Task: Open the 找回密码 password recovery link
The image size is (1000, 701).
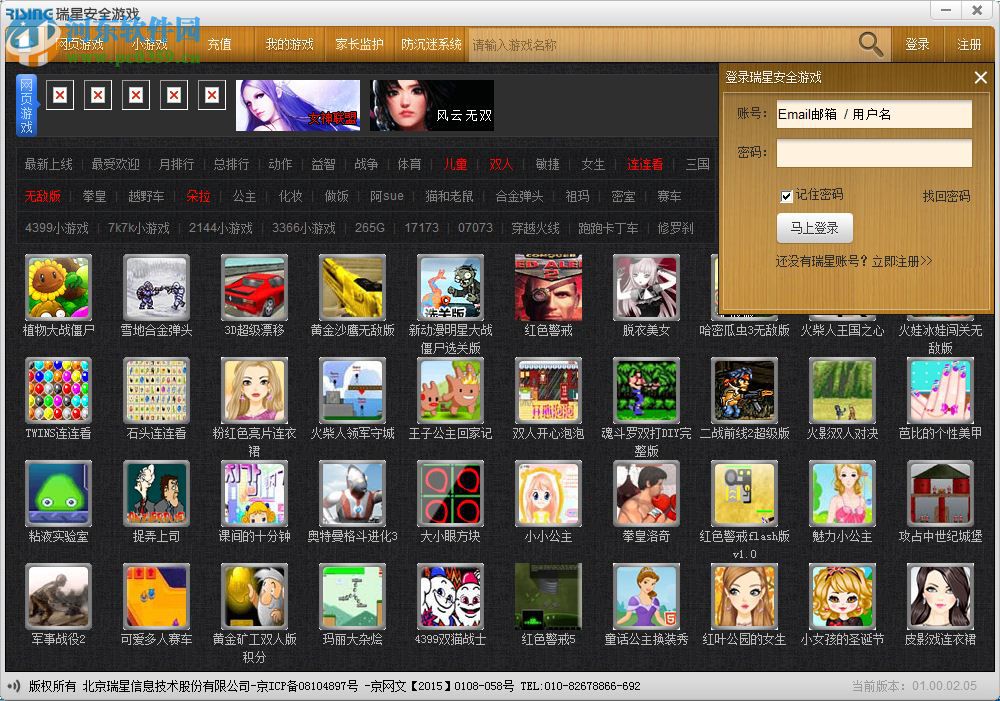Action: click(x=946, y=196)
